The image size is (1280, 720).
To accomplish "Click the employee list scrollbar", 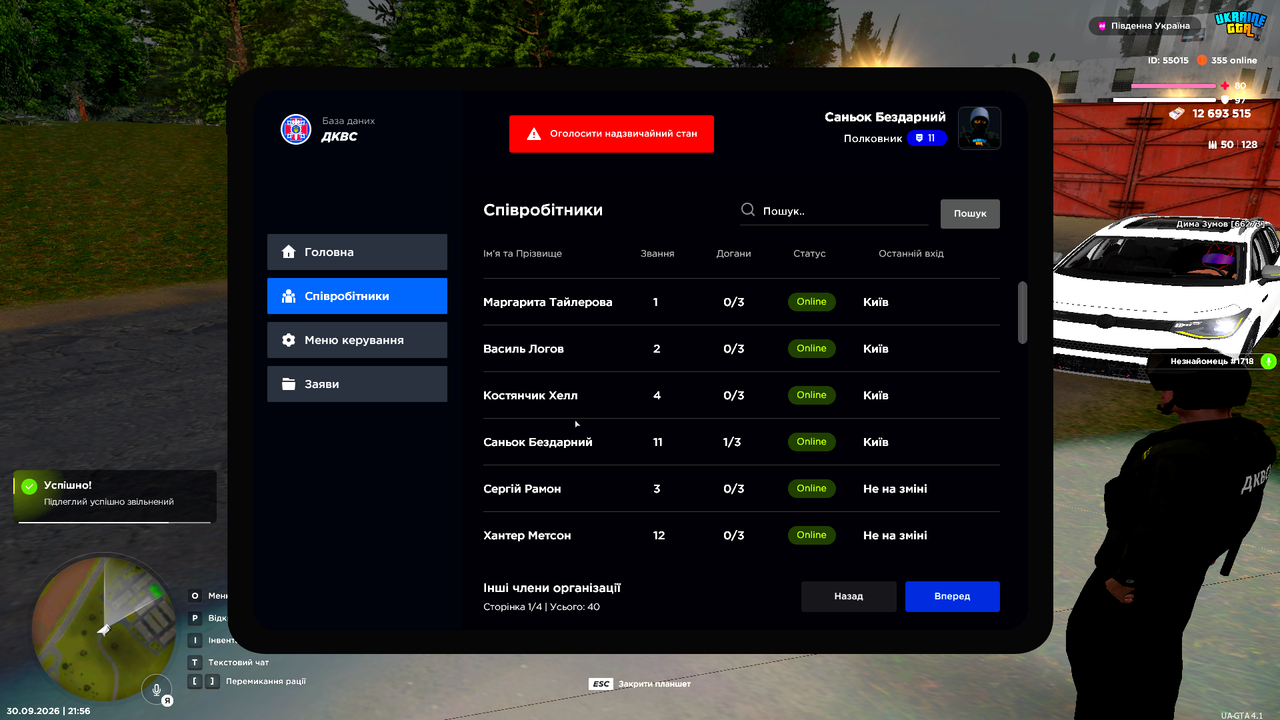I will click(x=1022, y=313).
